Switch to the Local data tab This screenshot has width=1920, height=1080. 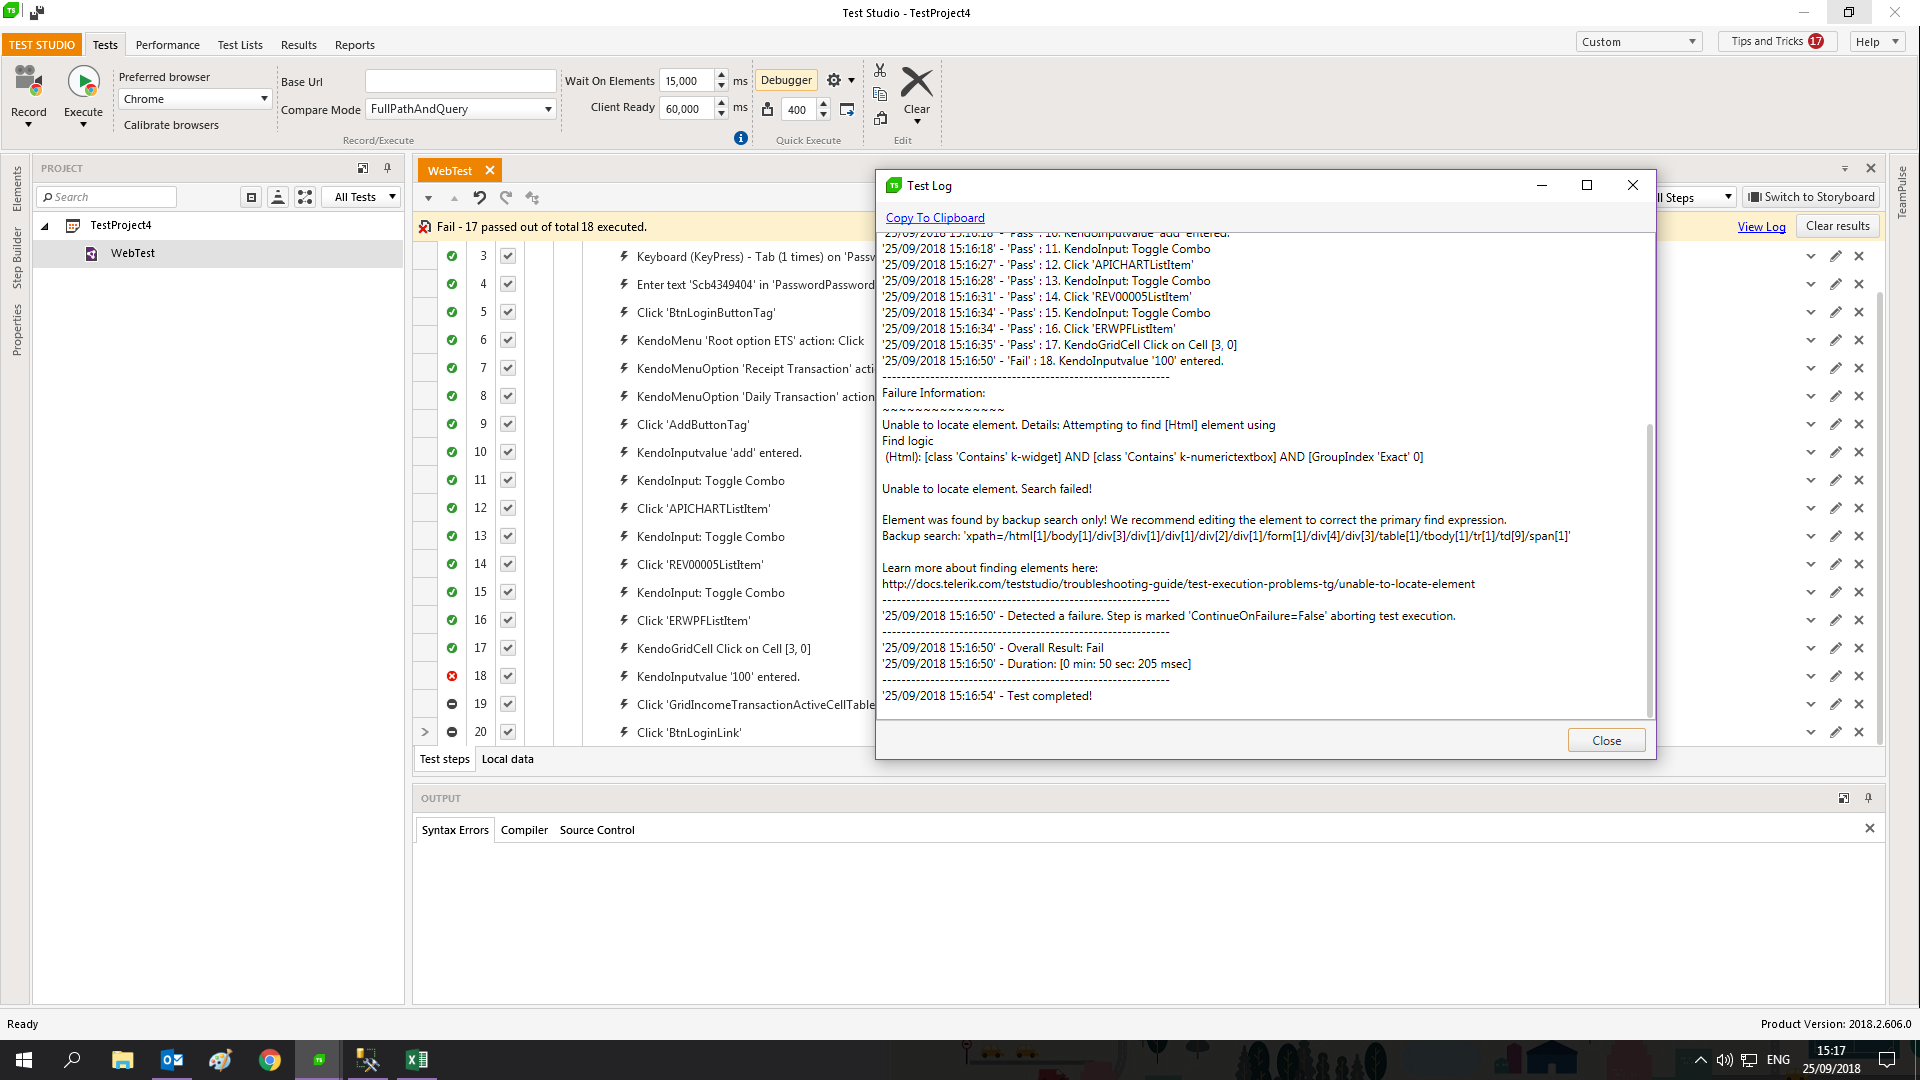point(507,760)
